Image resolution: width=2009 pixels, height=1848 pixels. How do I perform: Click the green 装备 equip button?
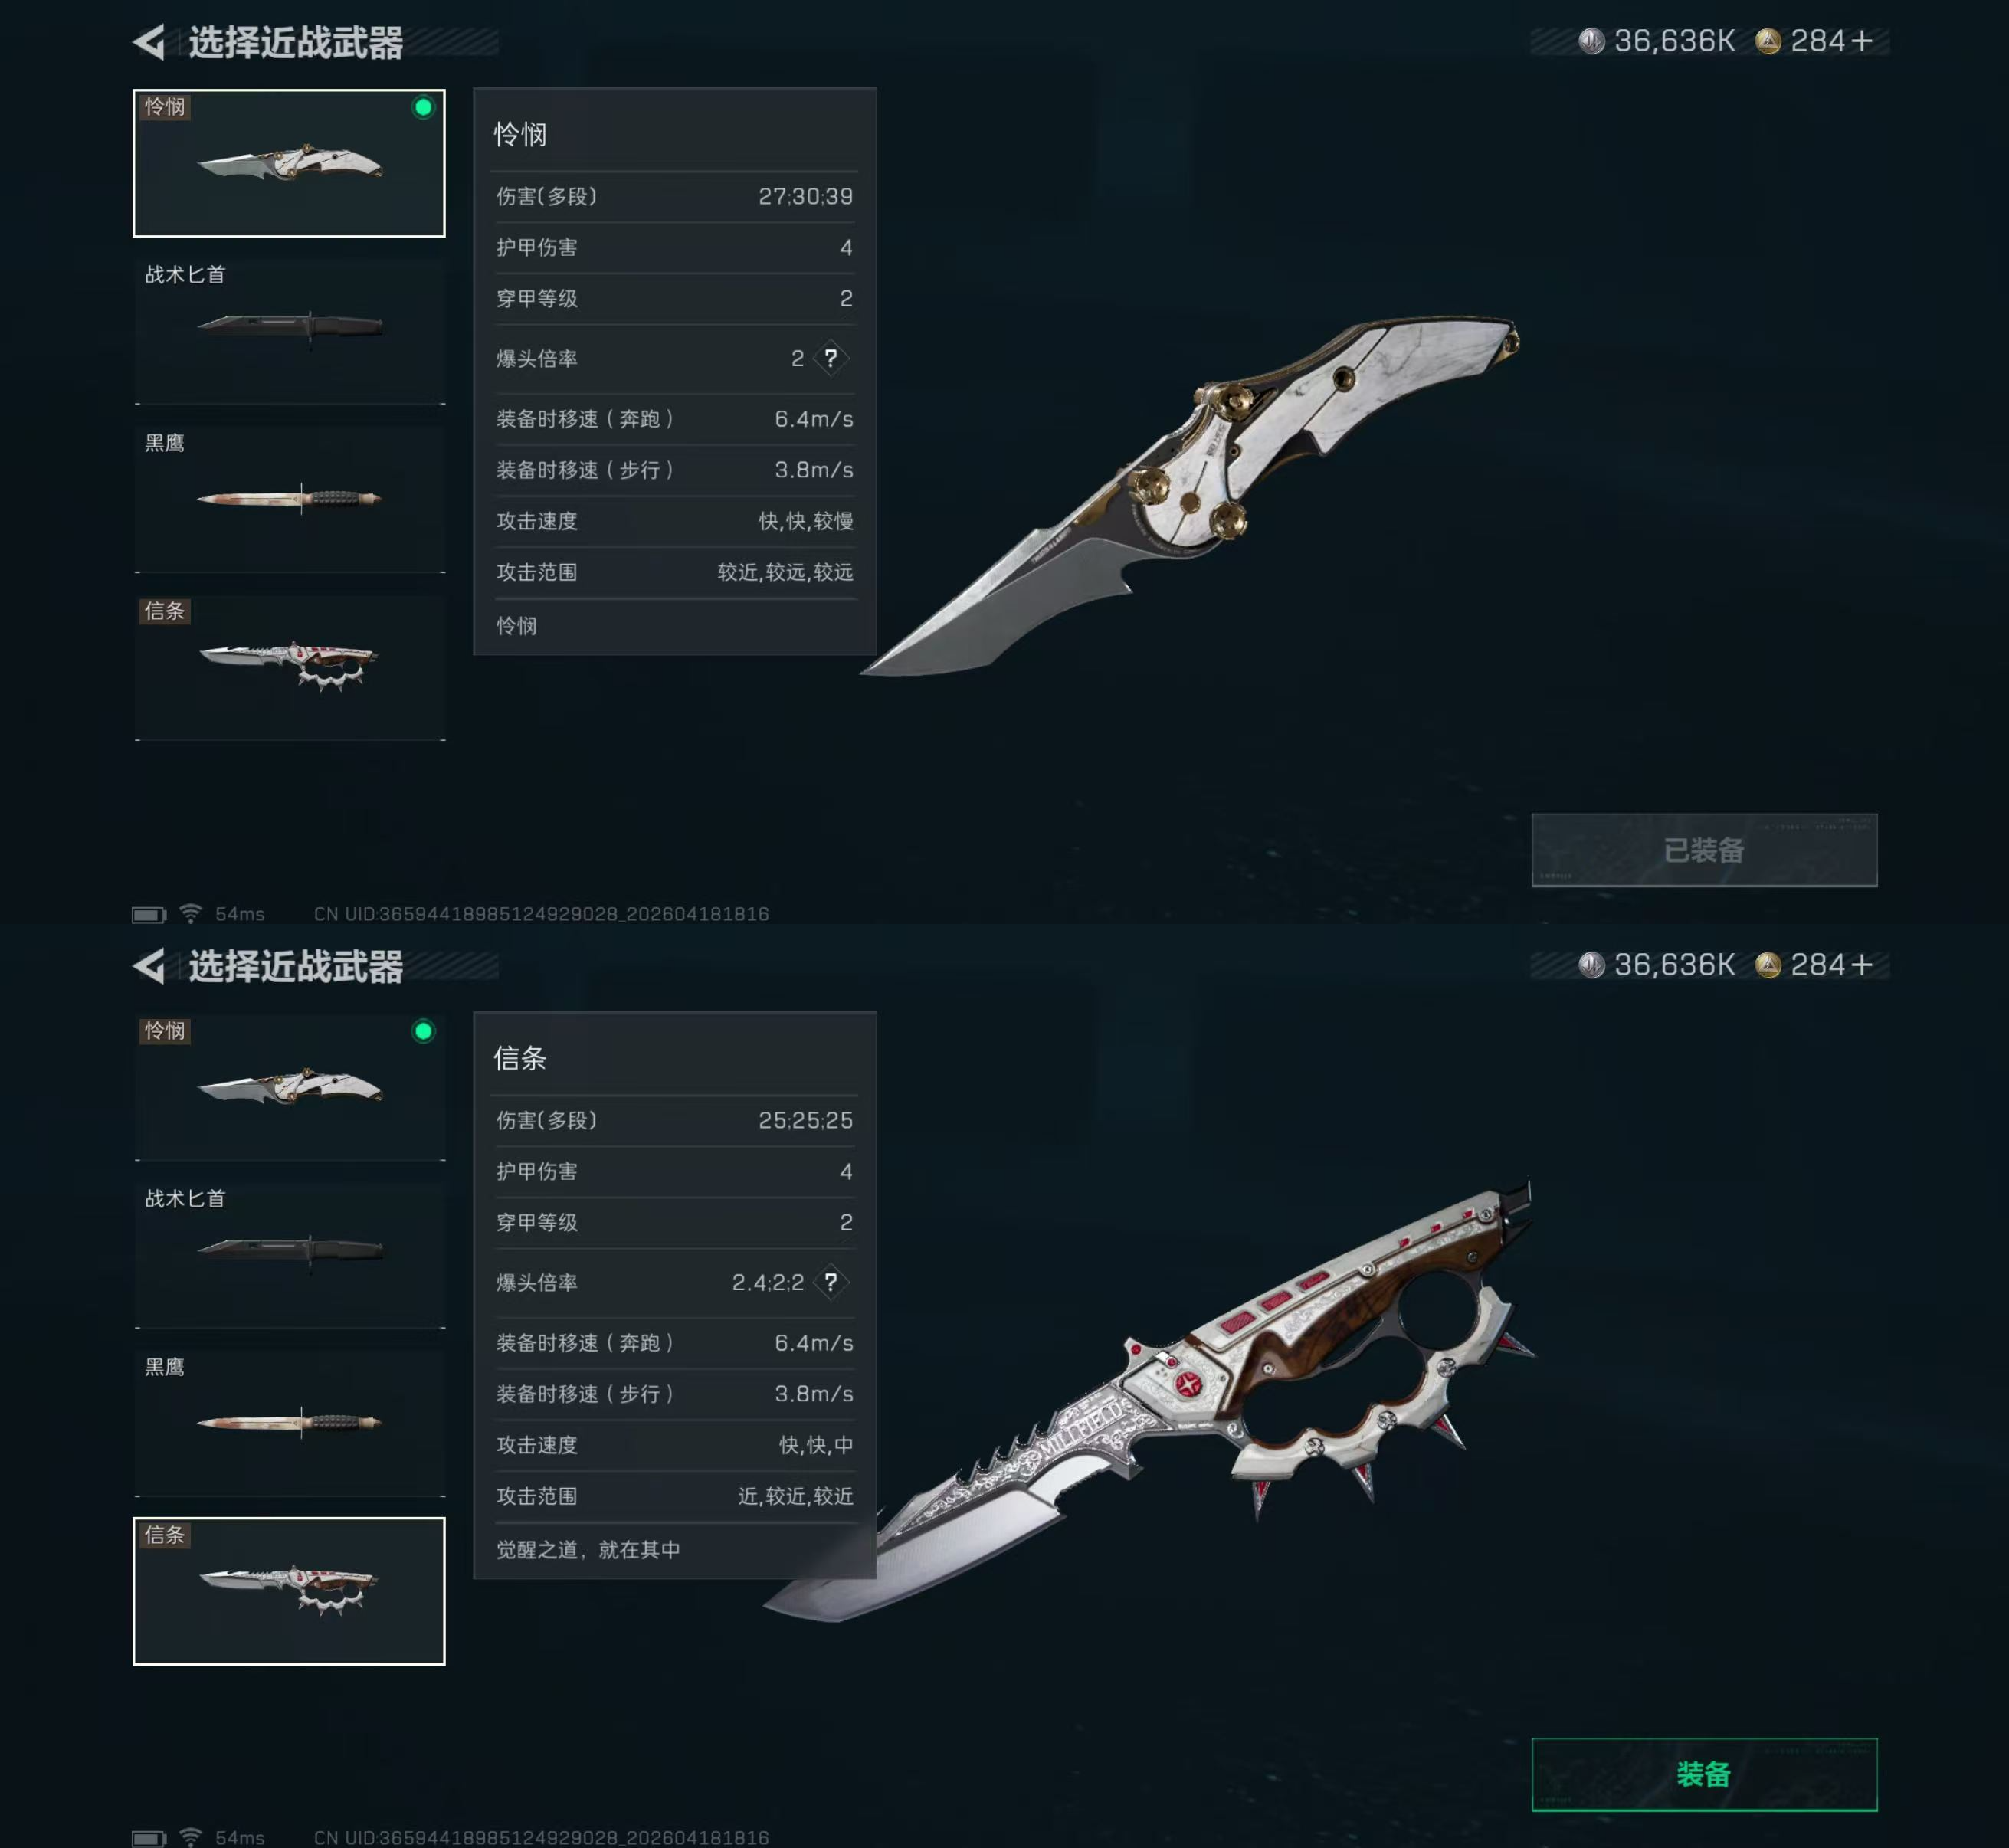(1704, 1774)
